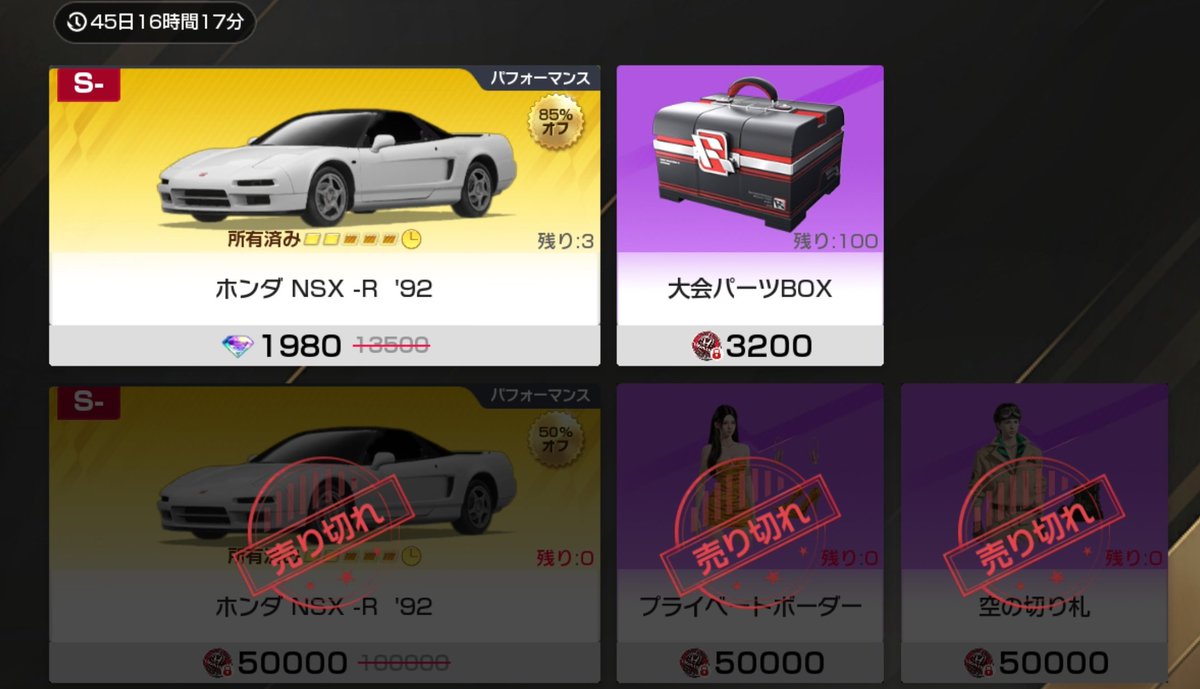Click the 50% off discount badge
This screenshot has height=689, width=1200.
pos(557,442)
